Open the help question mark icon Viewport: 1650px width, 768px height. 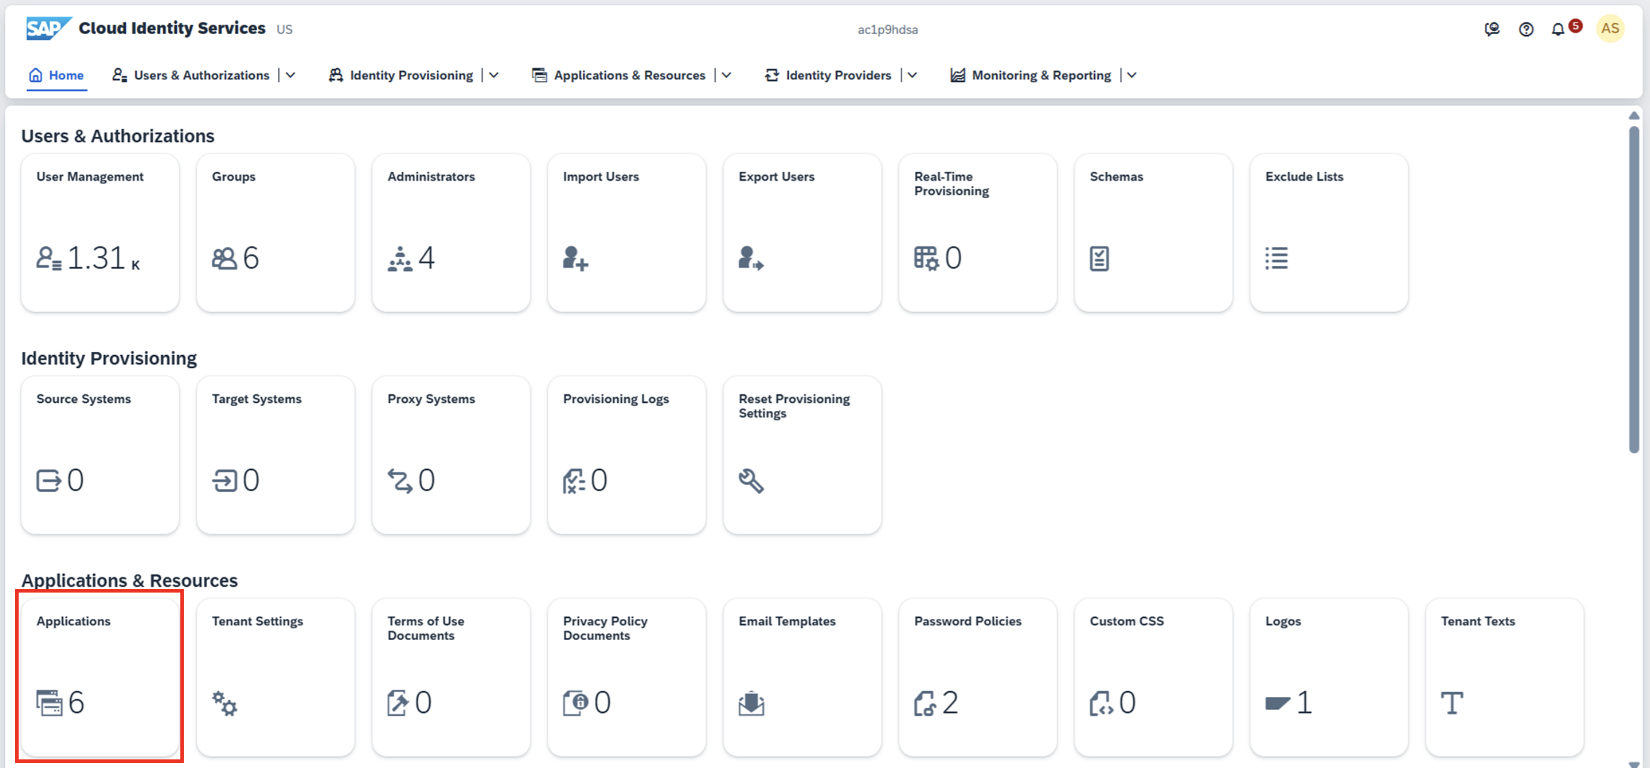coord(1526,30)
